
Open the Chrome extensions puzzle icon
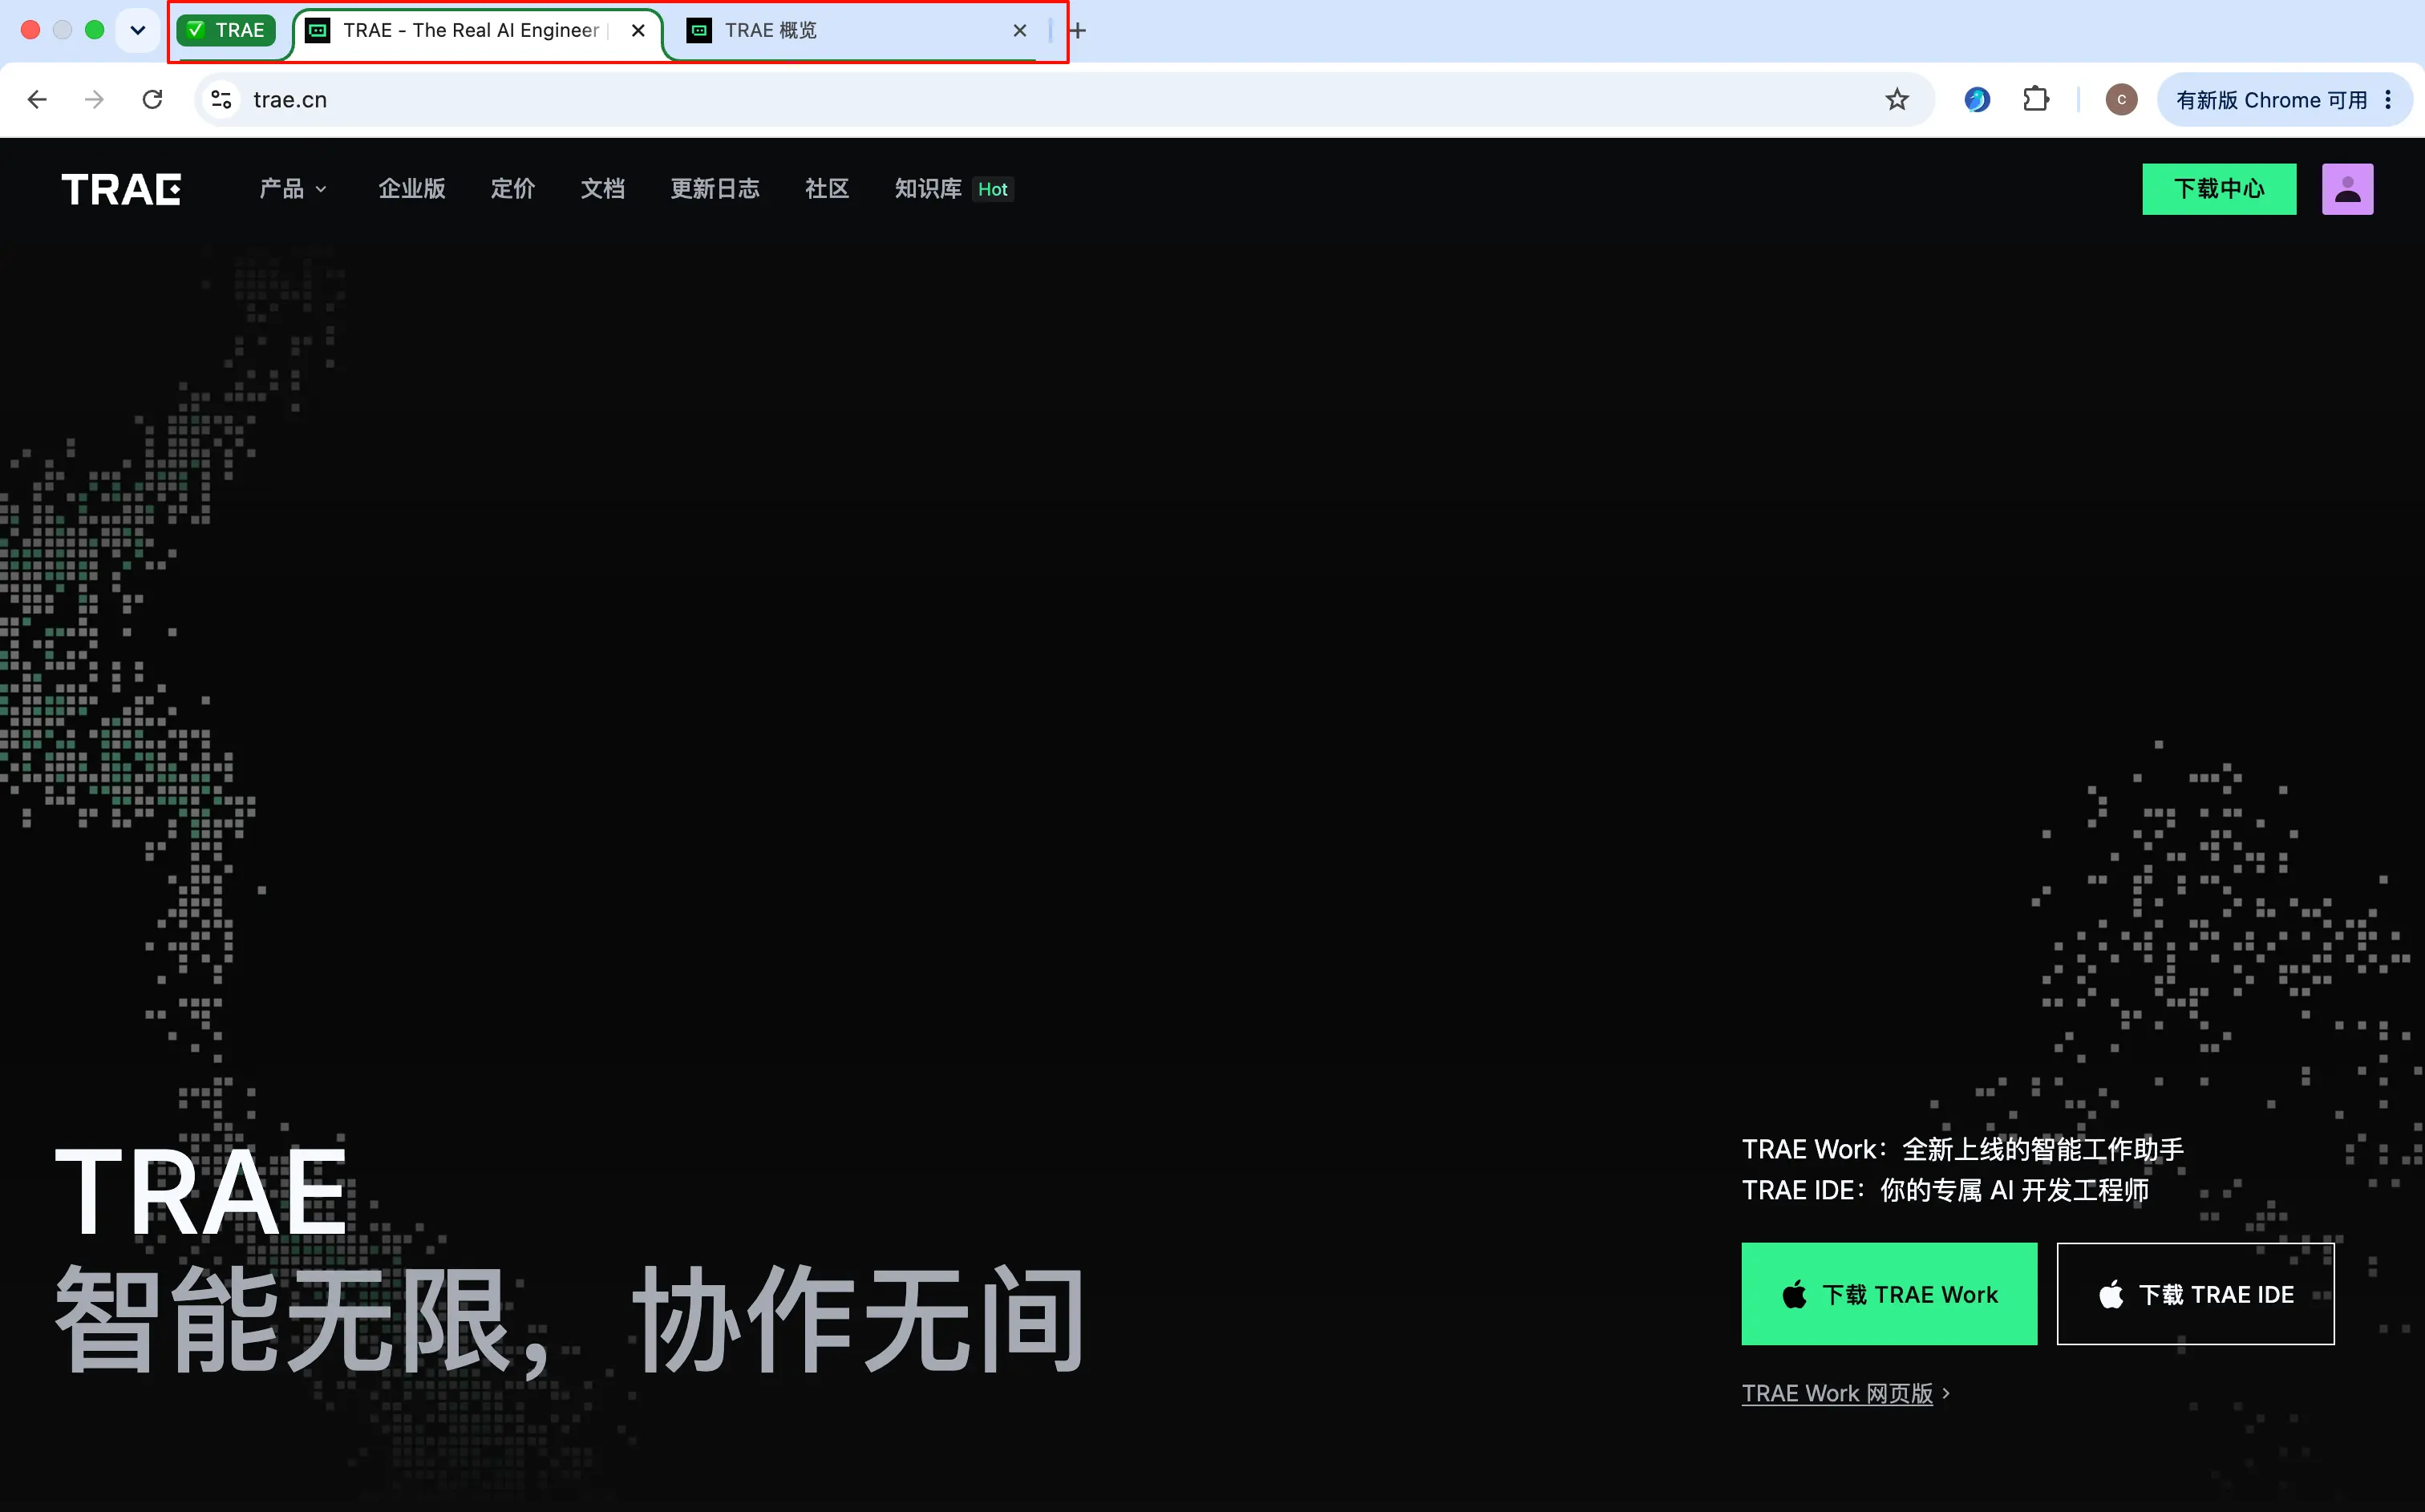(2036, 100)
